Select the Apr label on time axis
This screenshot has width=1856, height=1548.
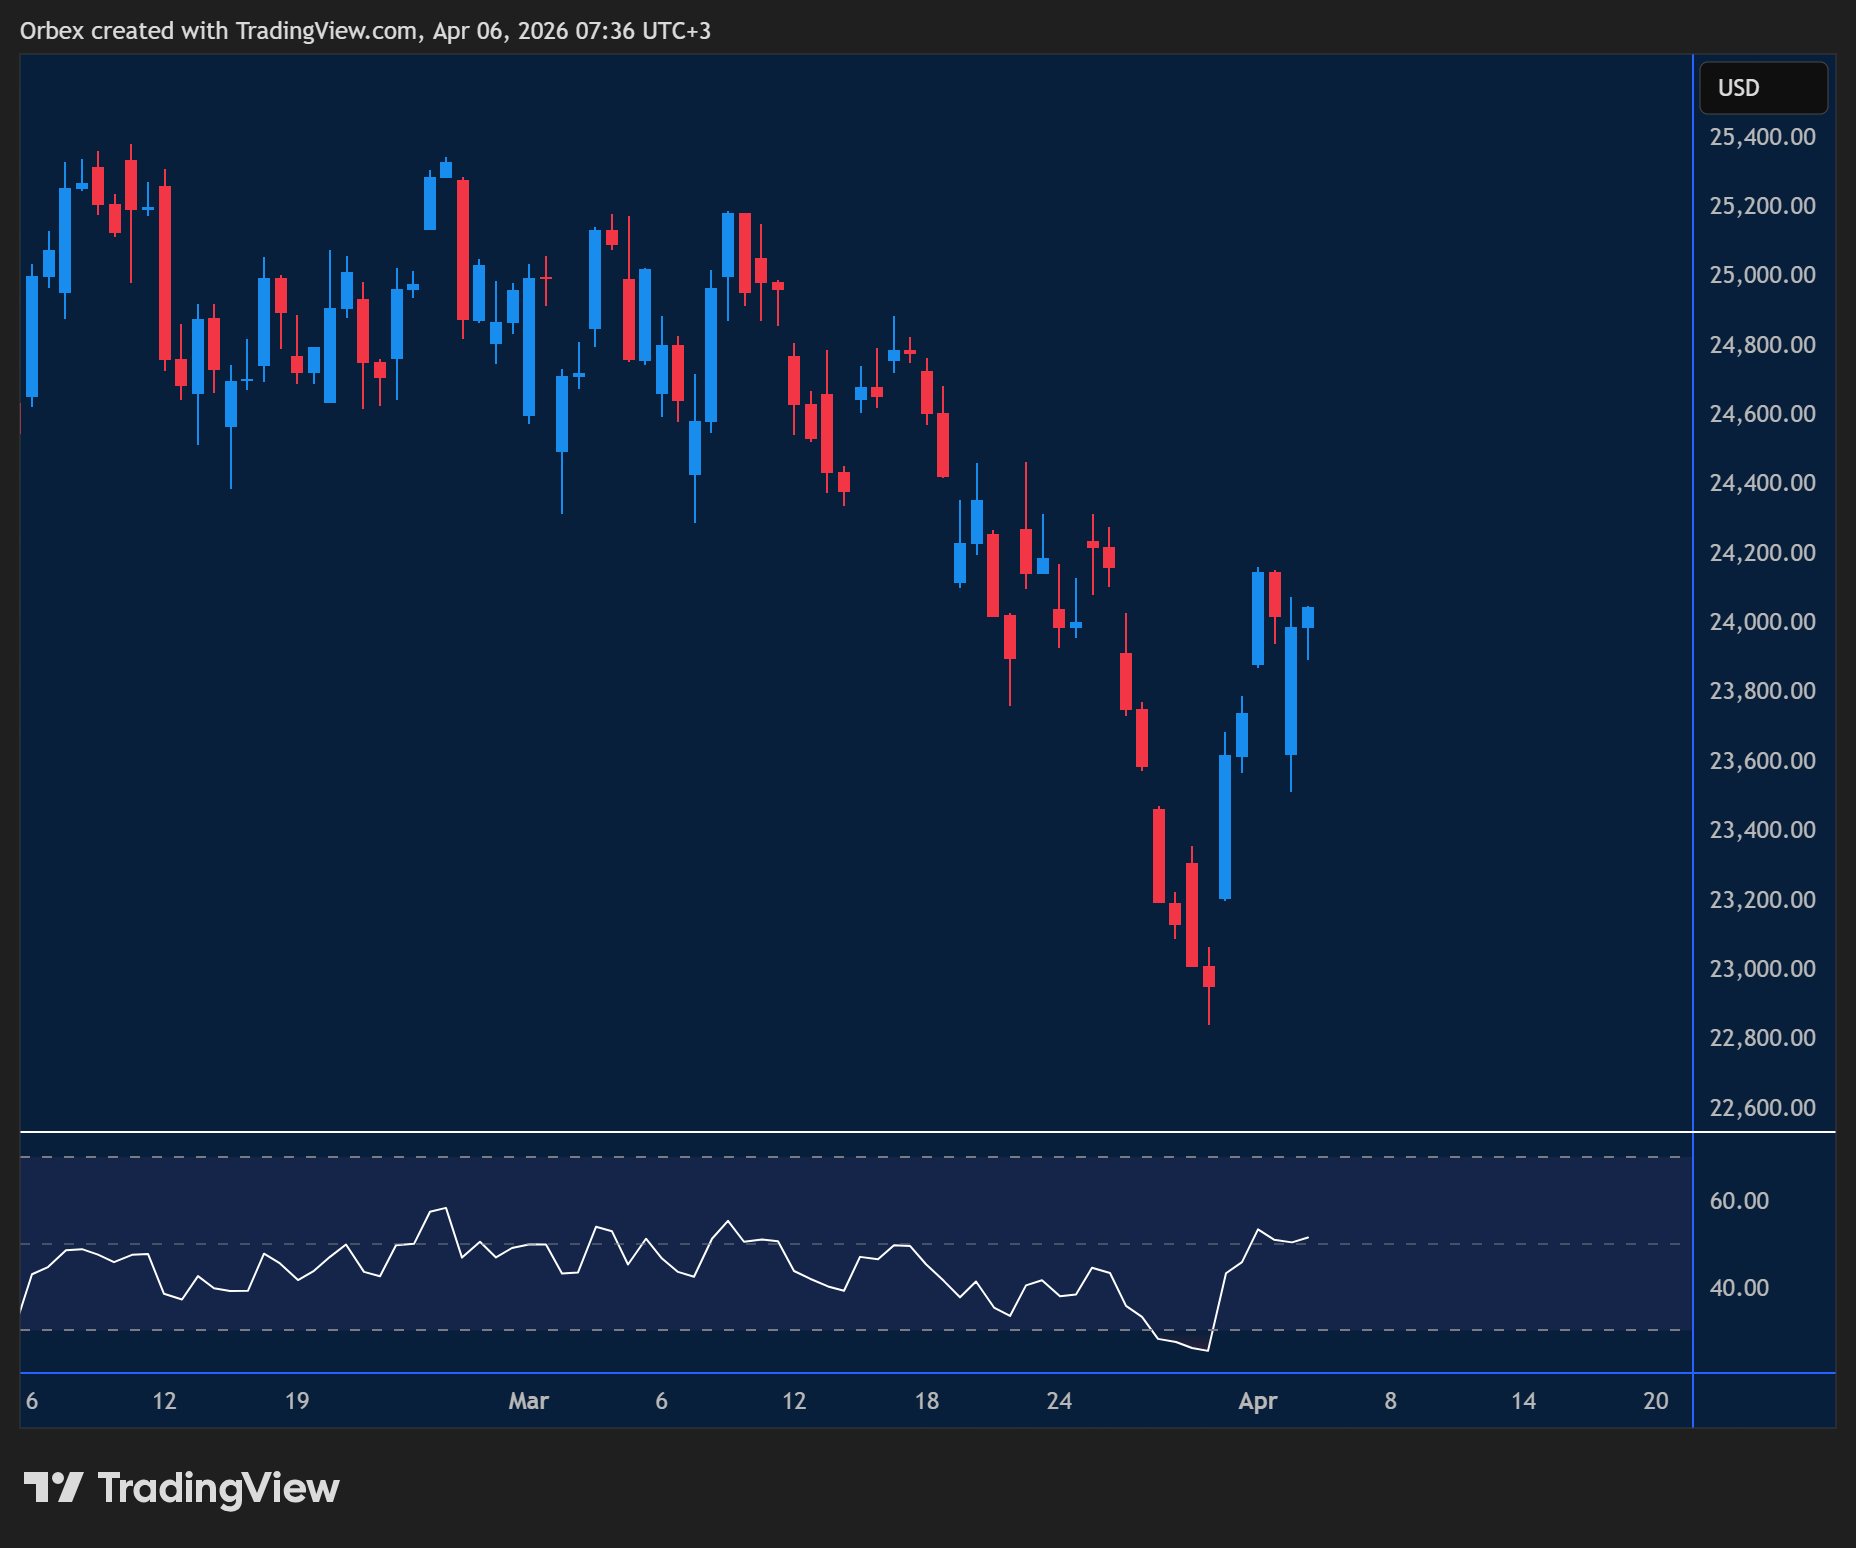pyautogui.click(x=1259, y=1402)
